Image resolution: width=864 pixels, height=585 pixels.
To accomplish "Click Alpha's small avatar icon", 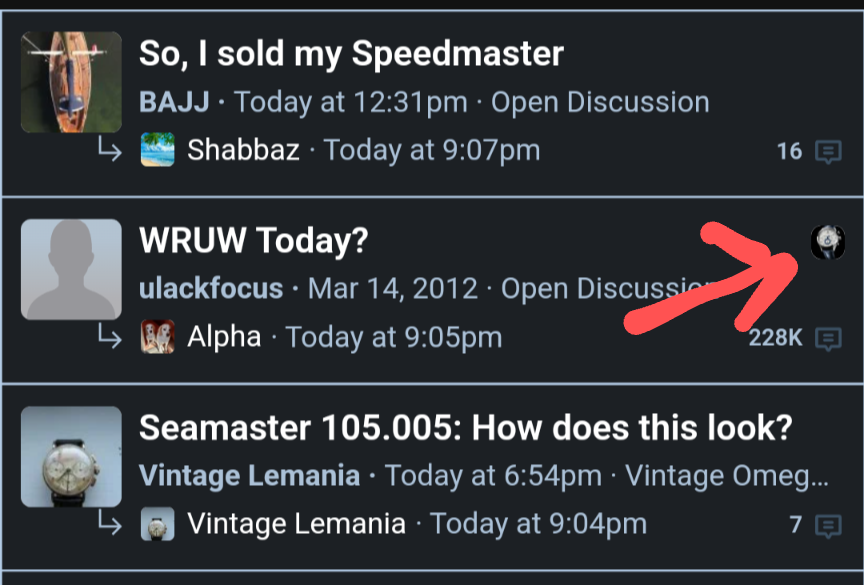I will (x=158, y=337).
